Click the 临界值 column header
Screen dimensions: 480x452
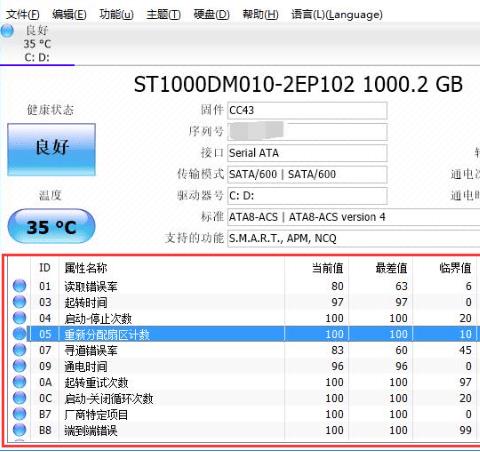click(x=445, y=268)
